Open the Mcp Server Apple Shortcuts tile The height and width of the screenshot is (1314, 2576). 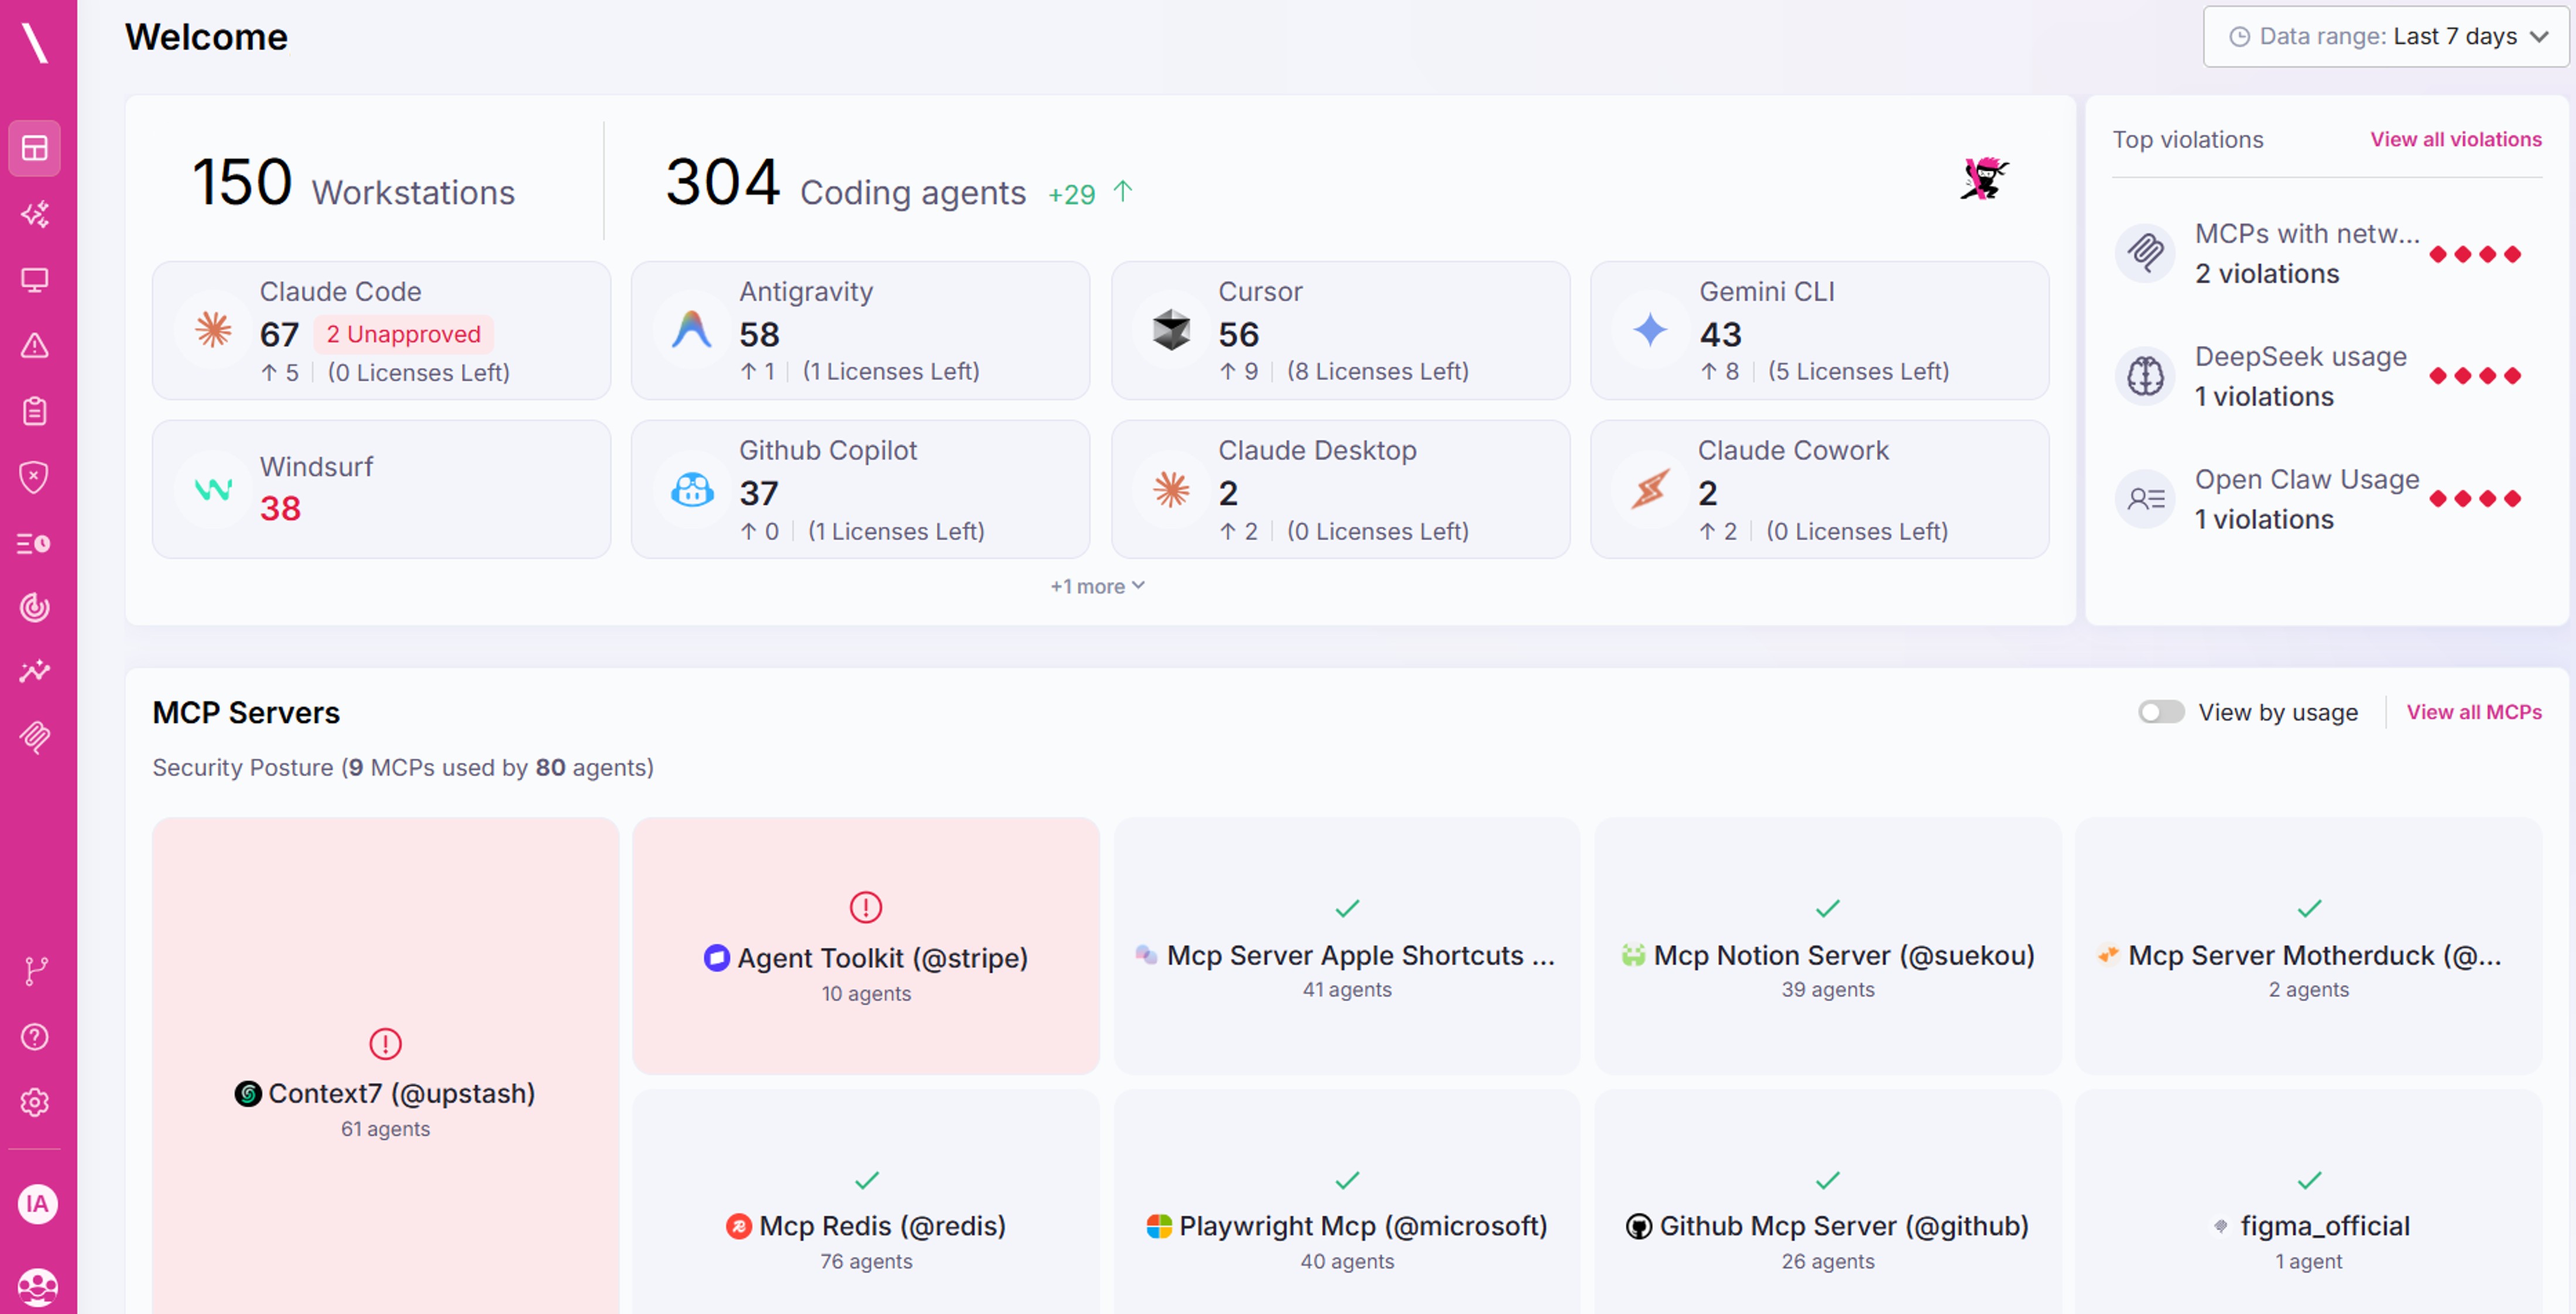tap(1347, 946)
